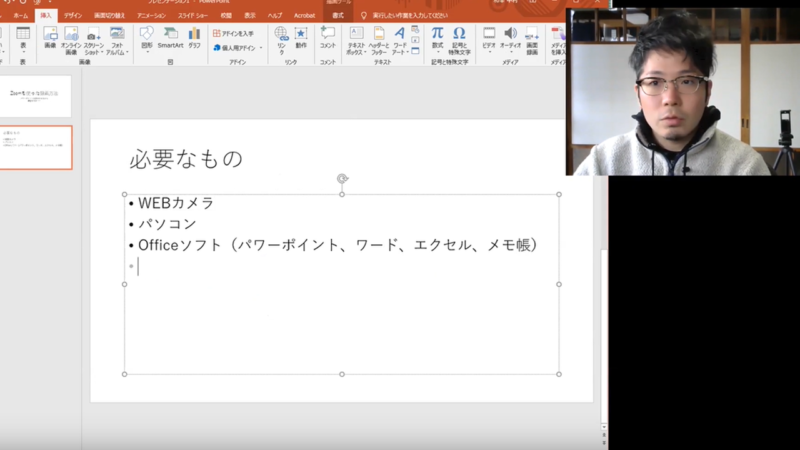Start 画面録画 screen recording
This screenshot has width=800, height=450.
[x=532, y=40]
